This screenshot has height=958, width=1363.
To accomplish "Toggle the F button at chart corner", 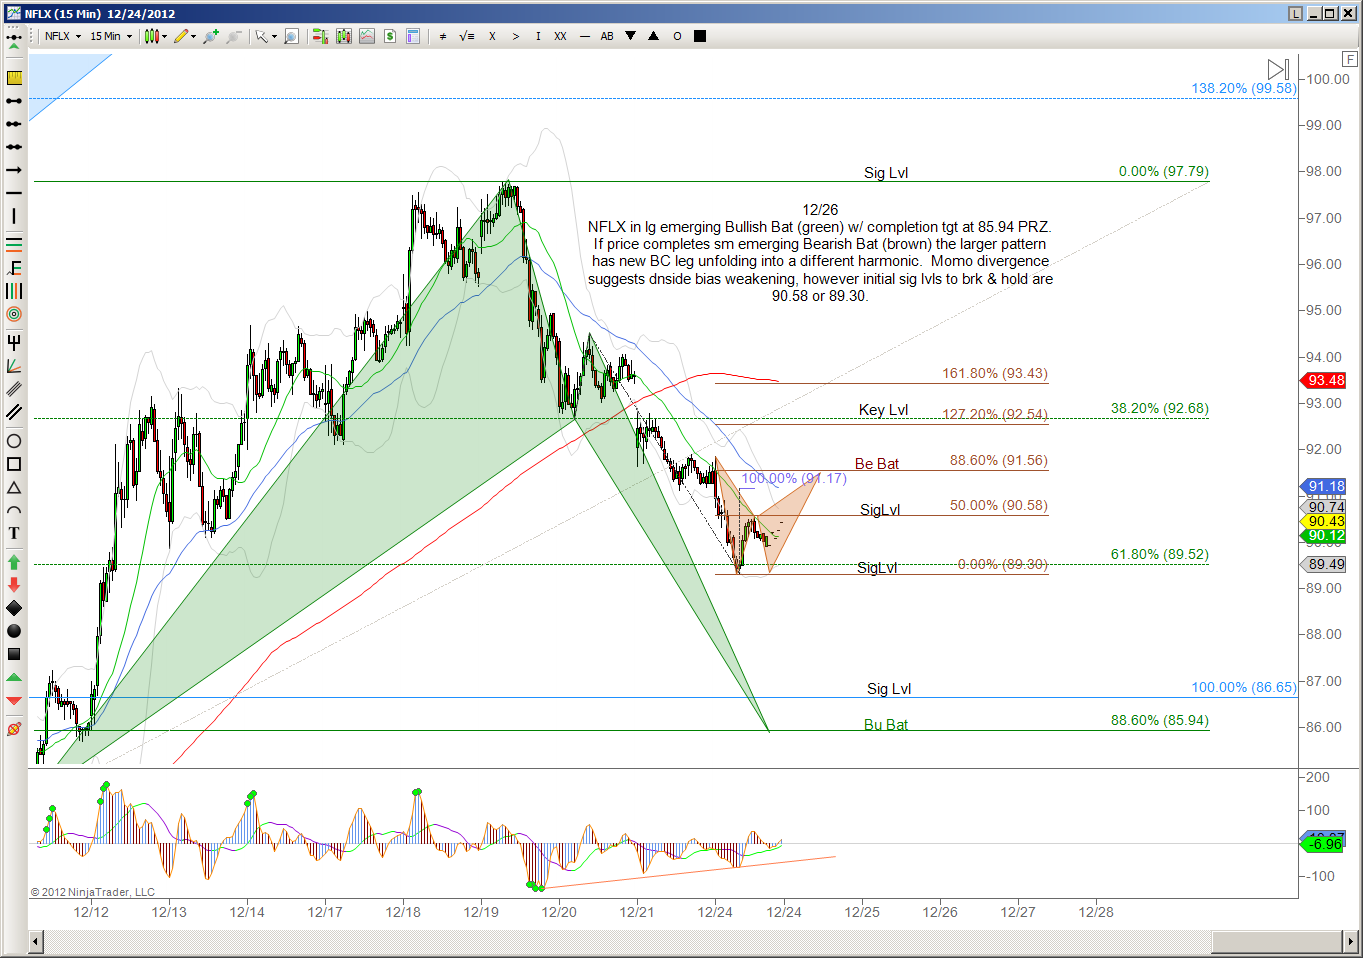I will click(x=1350, y=60).
